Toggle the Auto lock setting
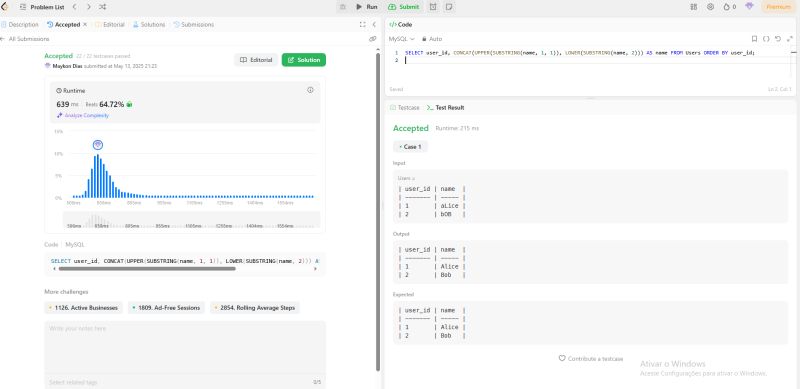 tap(433, 39)
